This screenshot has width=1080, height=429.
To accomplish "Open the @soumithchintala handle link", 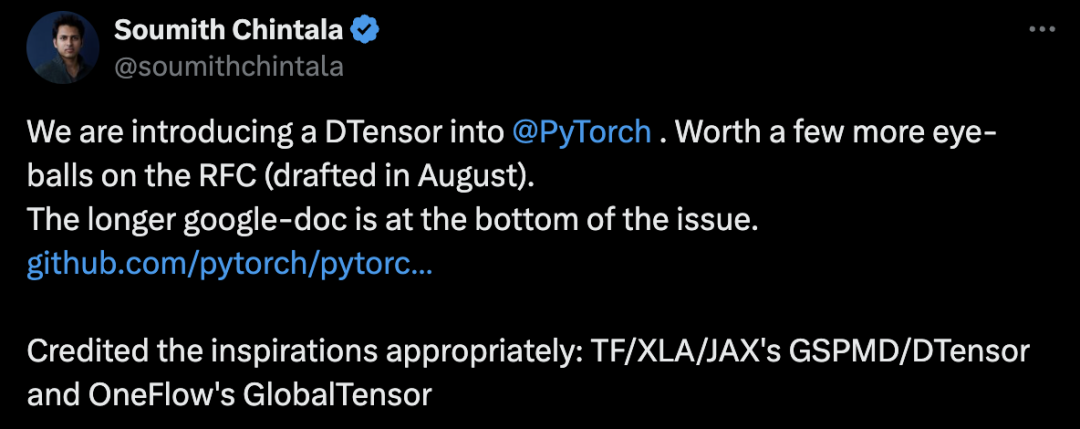I will [229, 67].
